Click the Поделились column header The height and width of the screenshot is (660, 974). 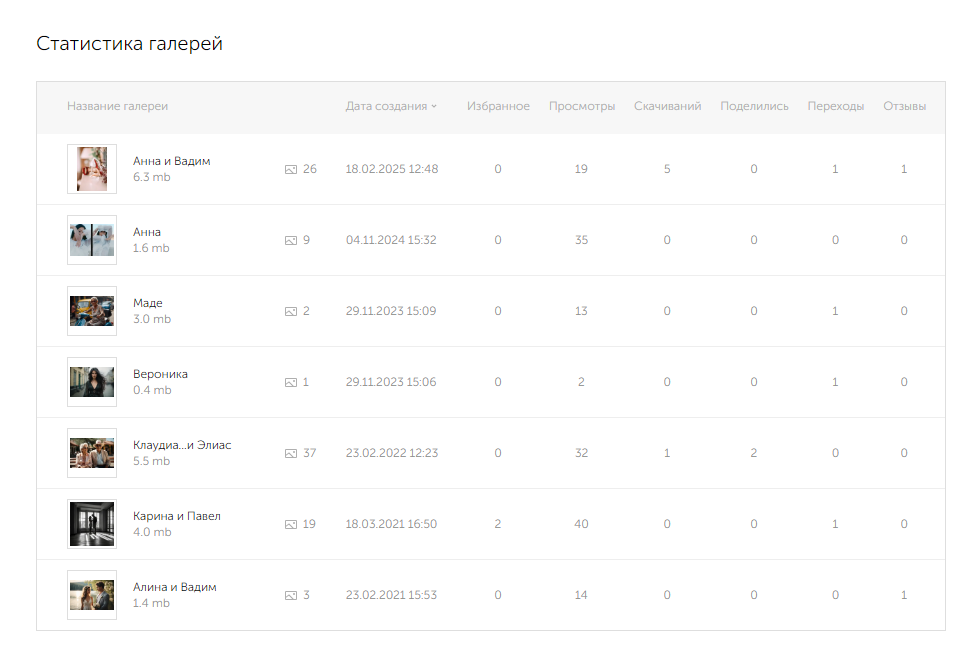[x=754, y=106]
